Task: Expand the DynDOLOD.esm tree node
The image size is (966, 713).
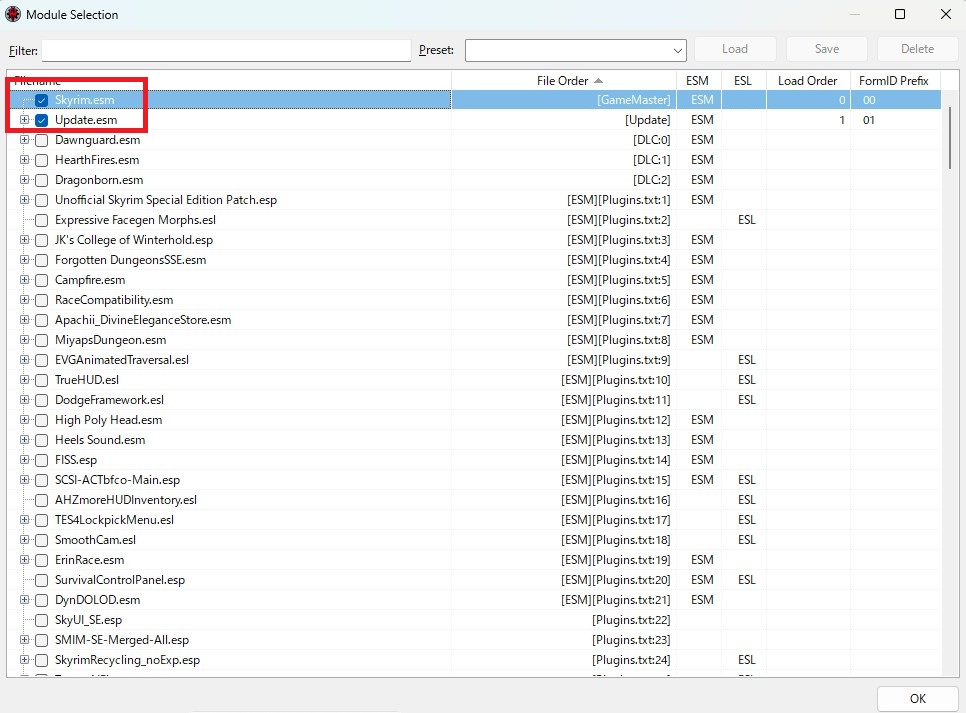Action: [x=25, y=600]
